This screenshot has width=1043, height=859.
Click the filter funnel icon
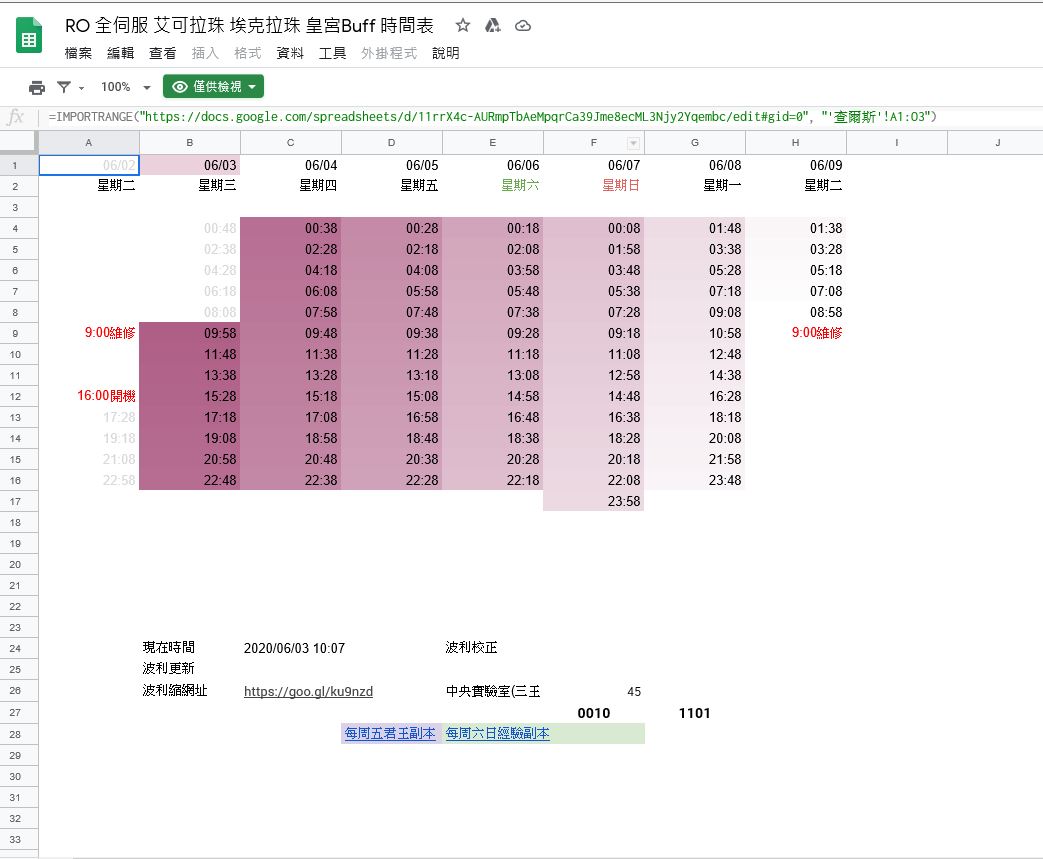pos(64,87)
